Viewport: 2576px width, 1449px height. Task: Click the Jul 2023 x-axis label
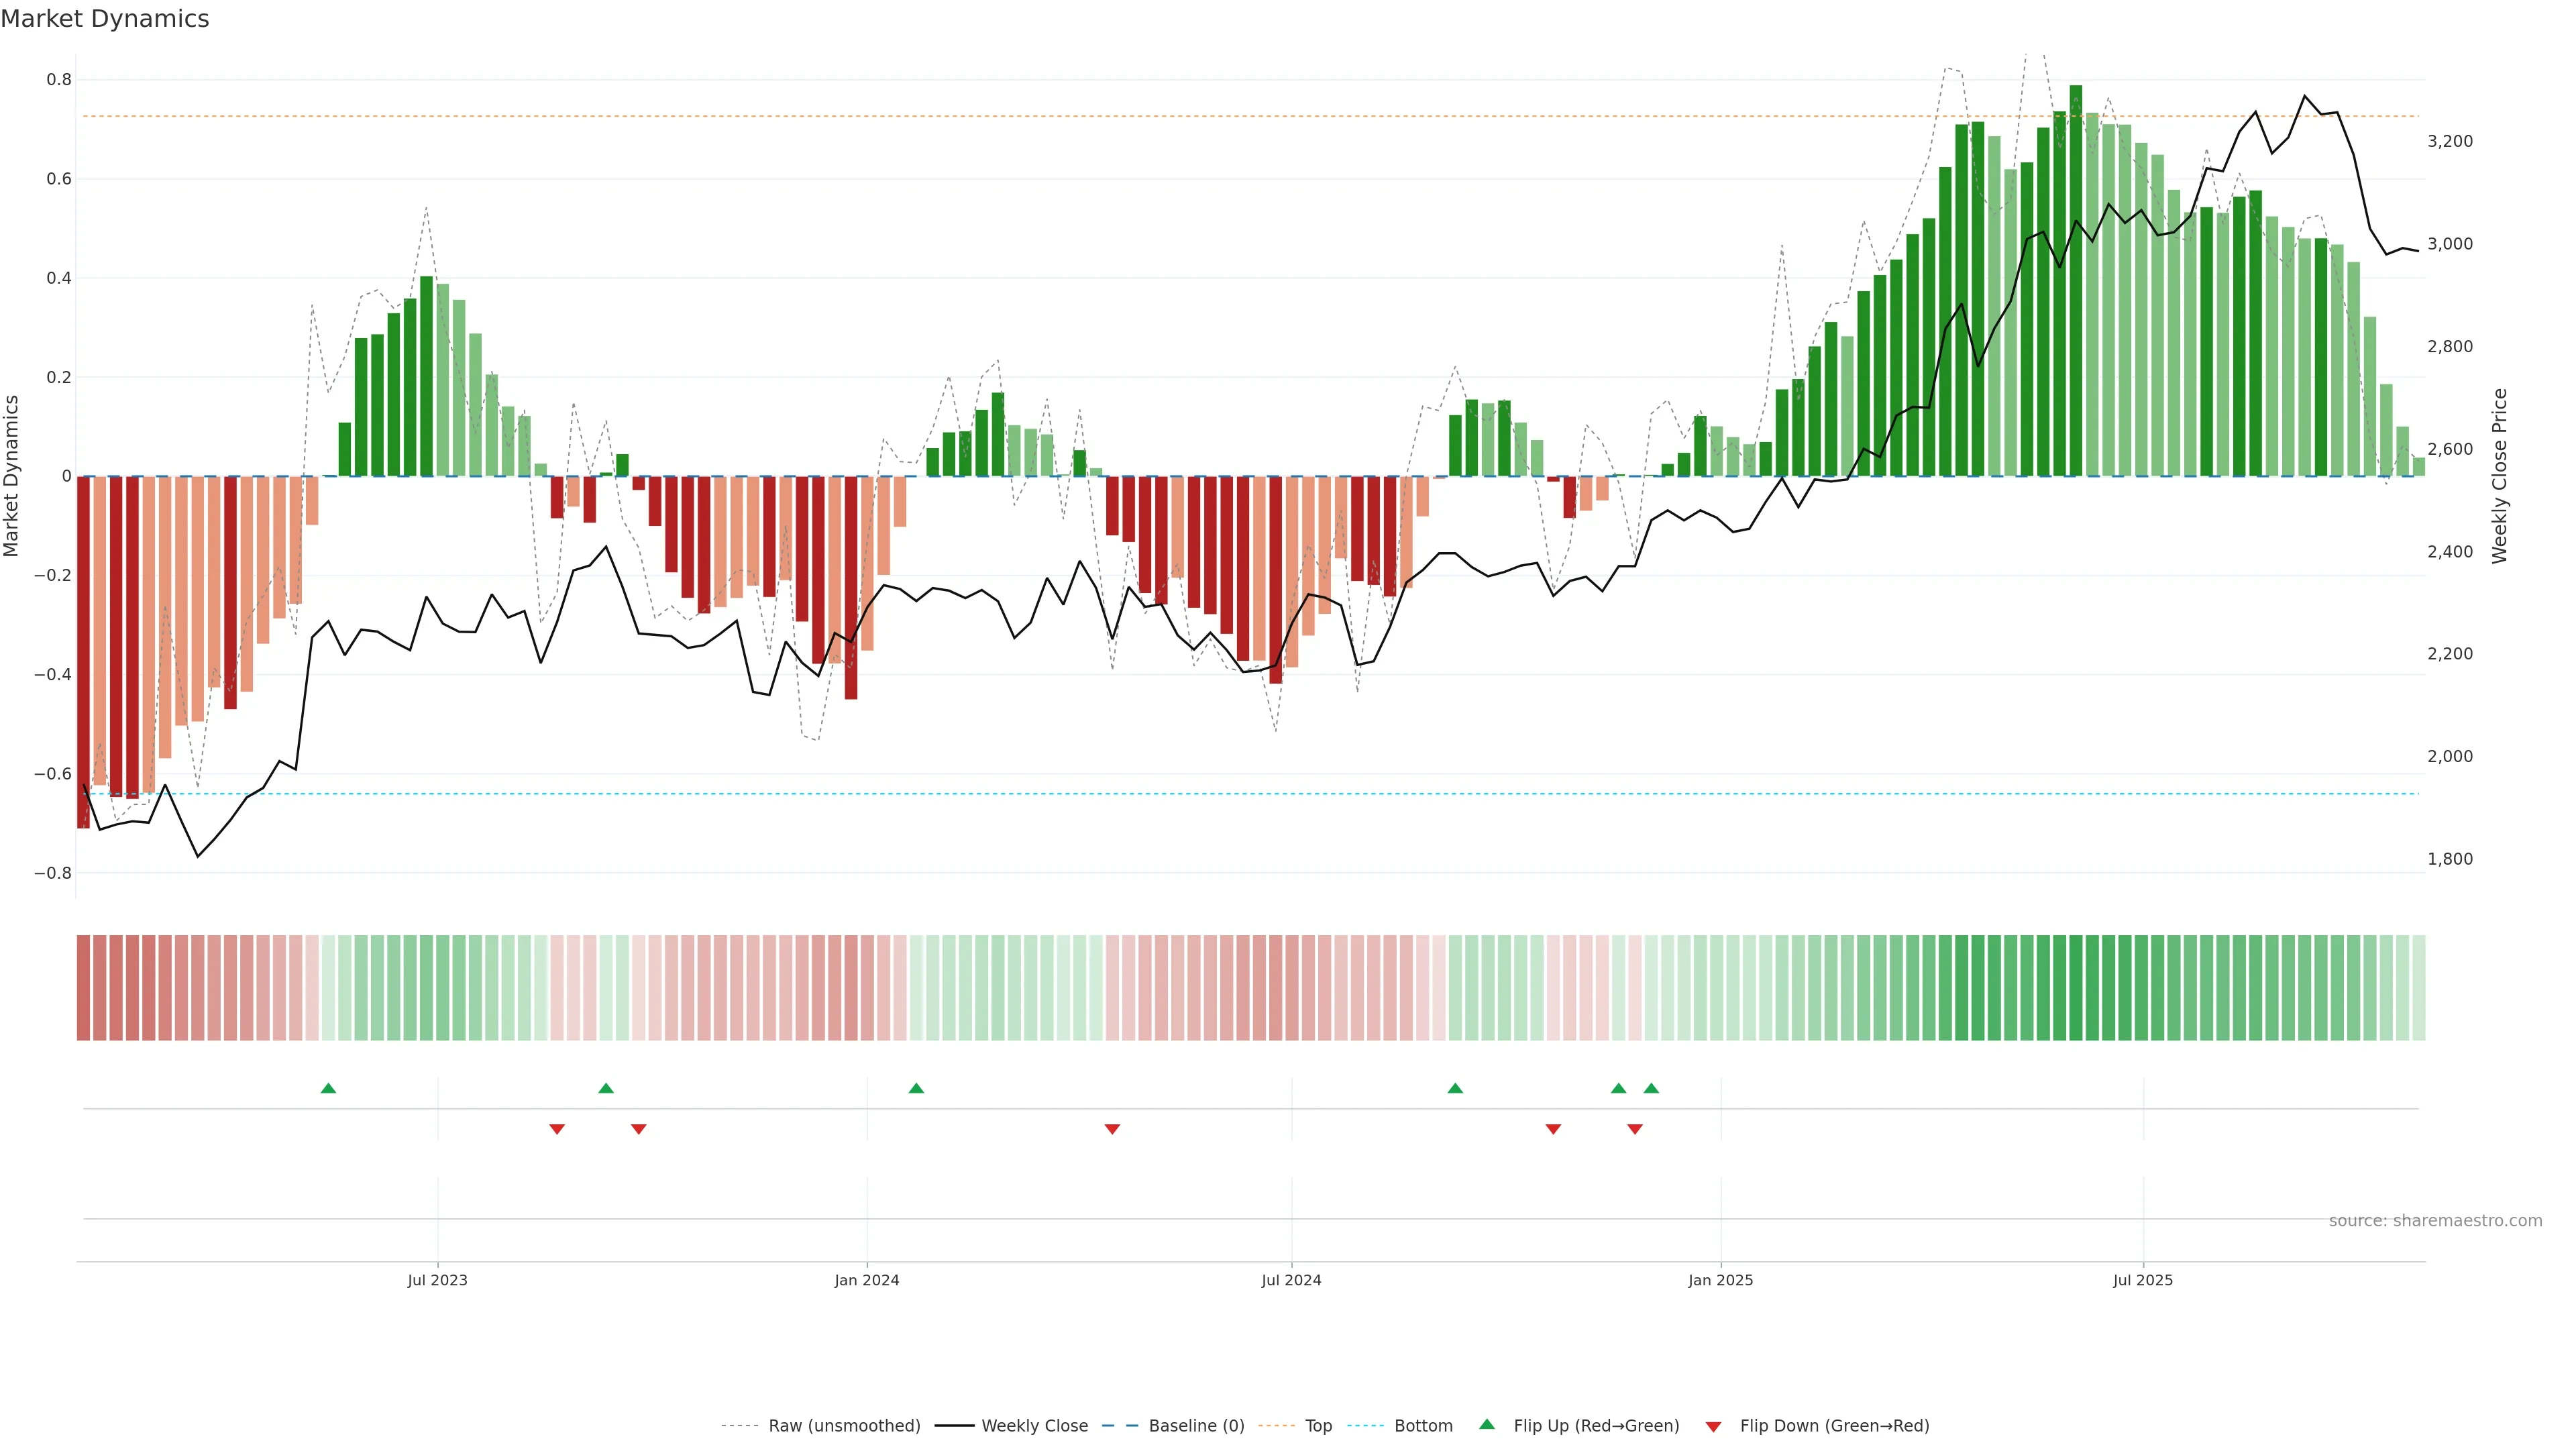point(437,1280)
